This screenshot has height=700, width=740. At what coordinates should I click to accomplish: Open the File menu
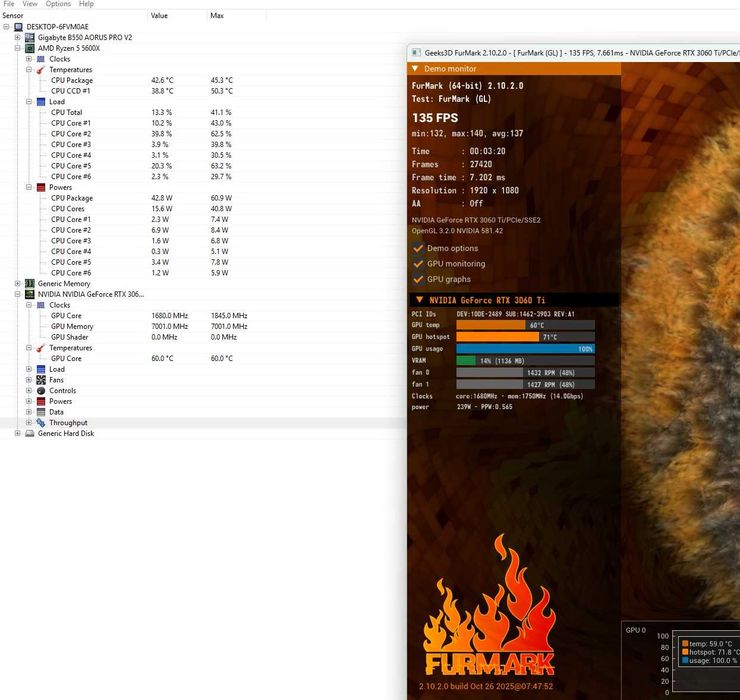pos(9,4)
